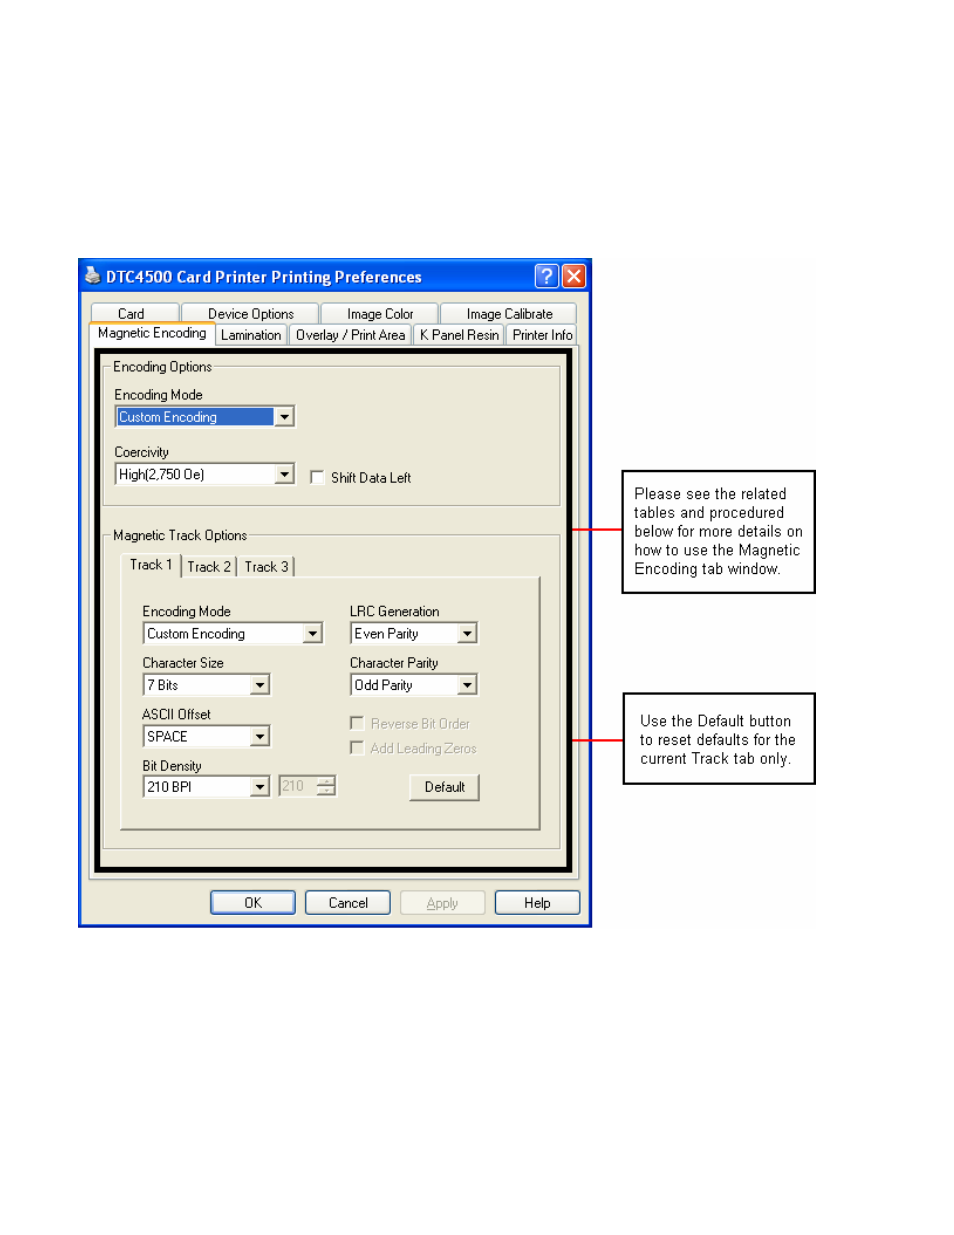Click the OK button

coord(253,903)
